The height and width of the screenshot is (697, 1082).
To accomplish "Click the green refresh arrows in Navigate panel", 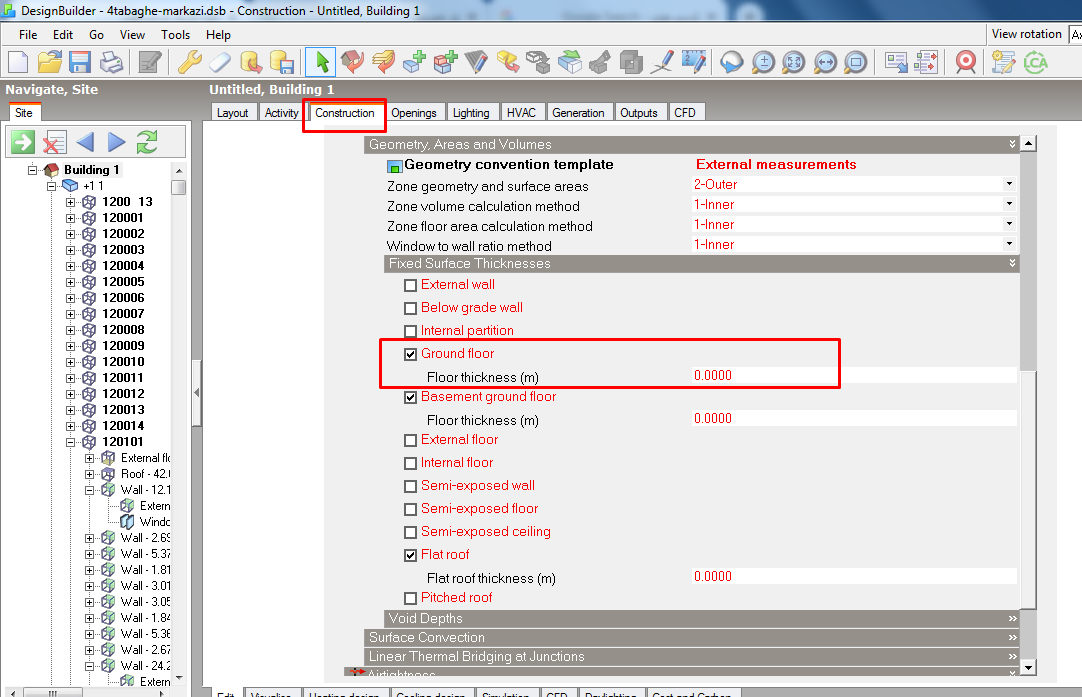I will 147,142.
